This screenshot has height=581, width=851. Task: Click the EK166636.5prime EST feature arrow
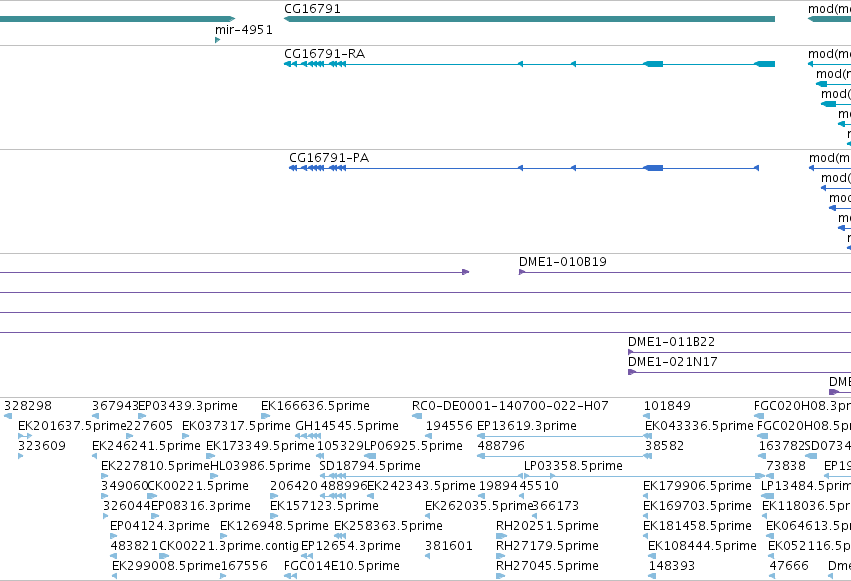click(x=265, y=416)
